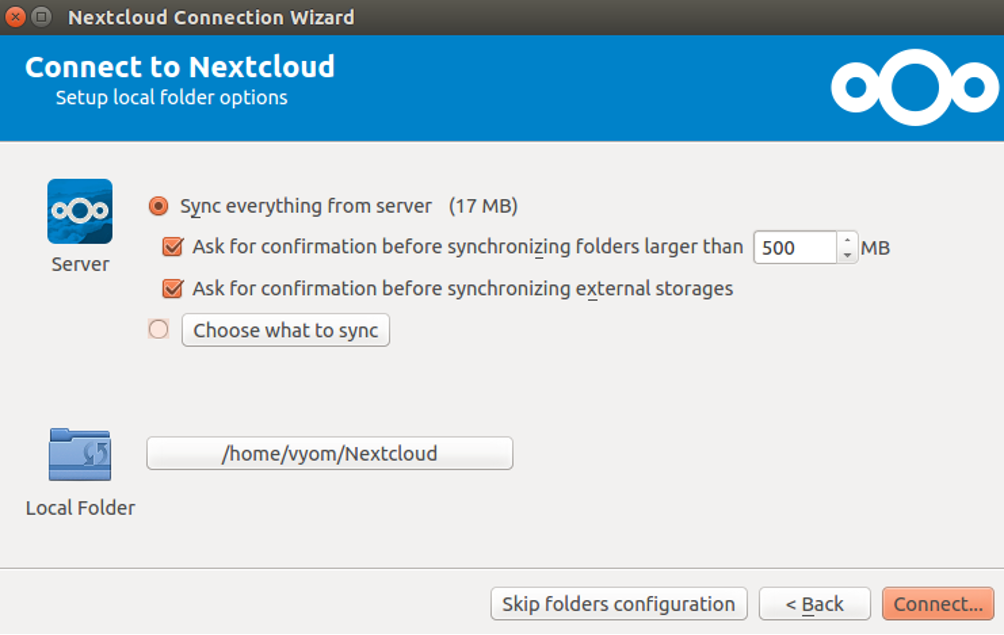Viewport: 1004px width, 635px height.
Task: Go back with the < Back button
Action: coord(814,604)
